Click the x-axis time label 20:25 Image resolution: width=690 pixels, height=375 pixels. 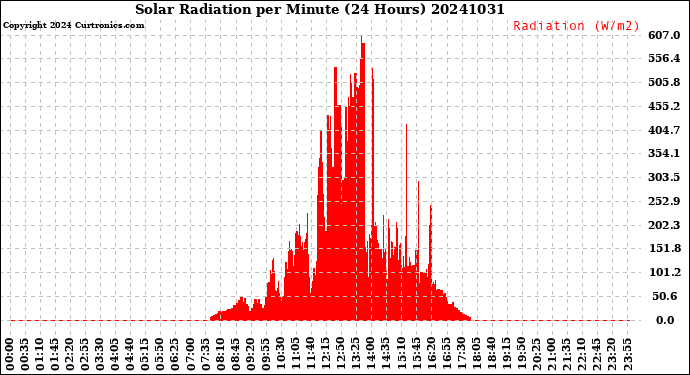point(536,355)
